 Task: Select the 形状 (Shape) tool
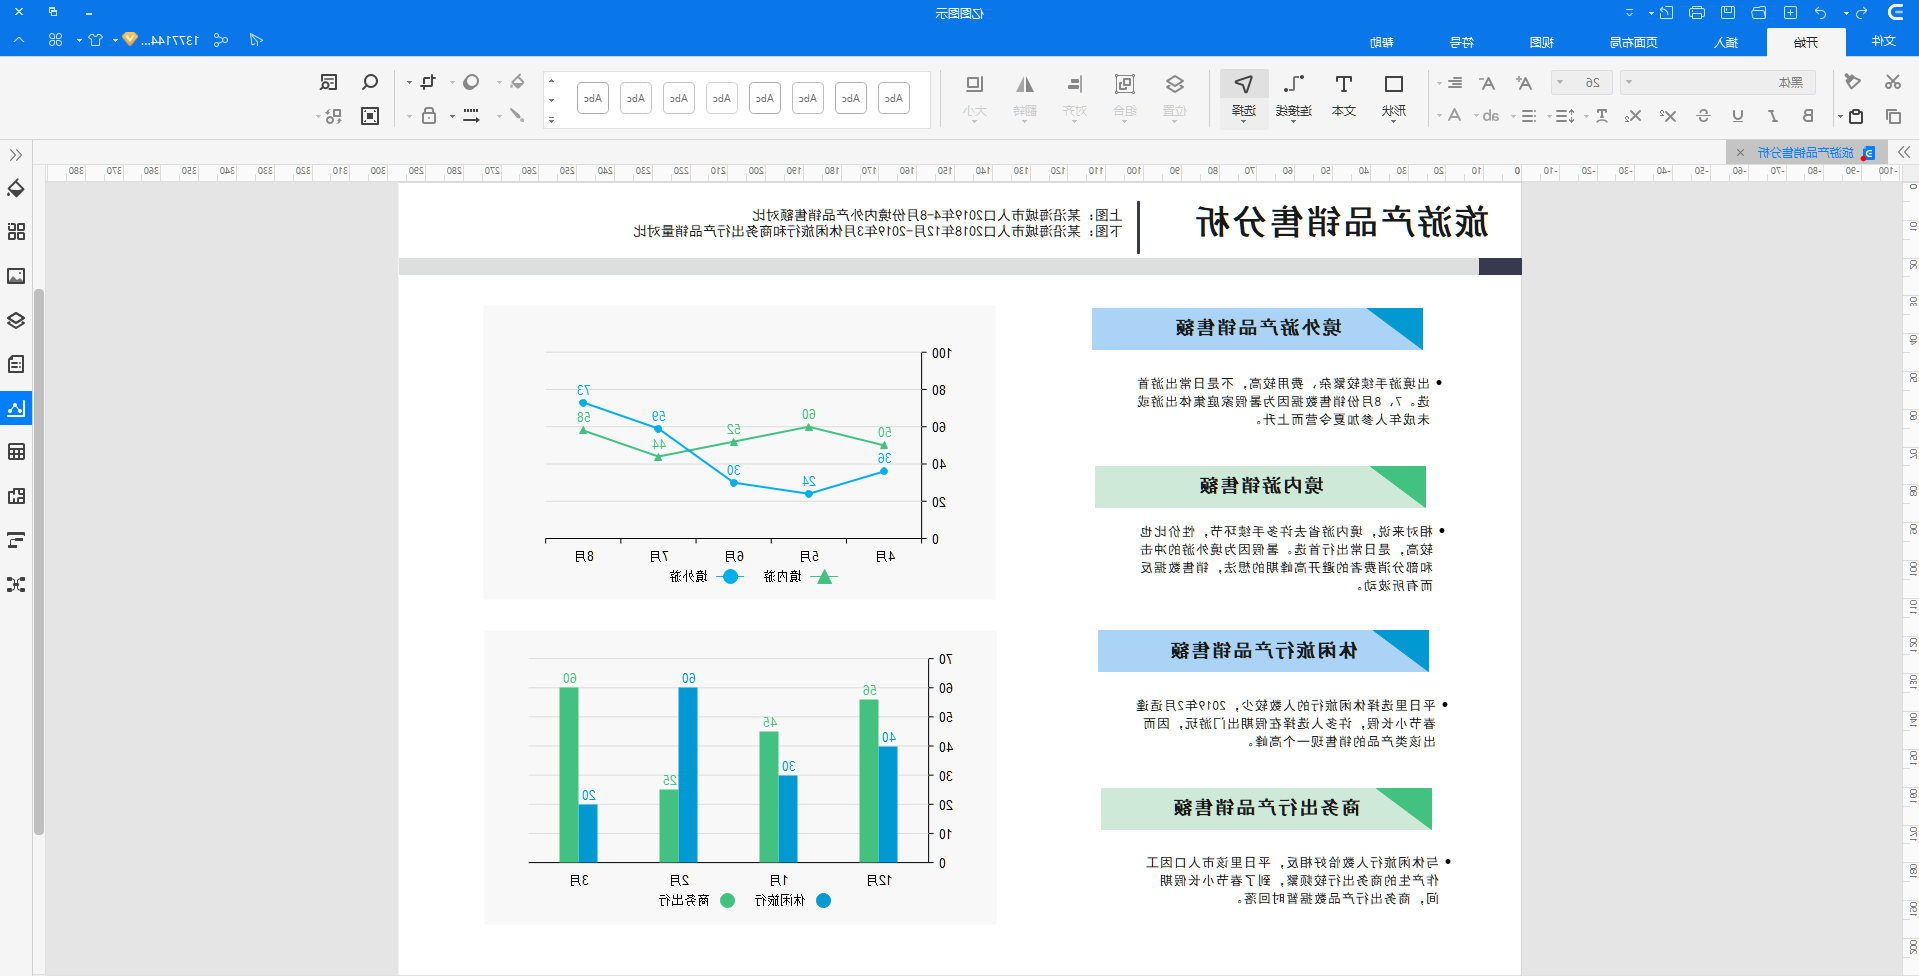coord(1394,96)
